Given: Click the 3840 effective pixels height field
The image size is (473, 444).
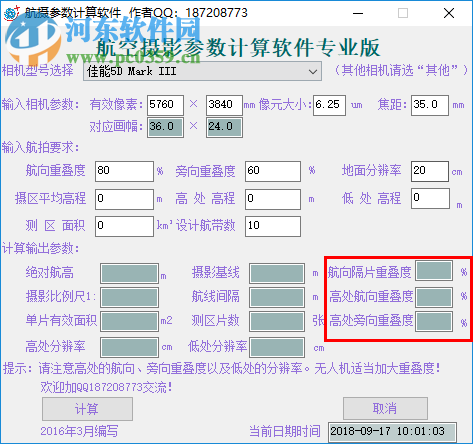Looking at the screenshot, I should pos(224,105).
